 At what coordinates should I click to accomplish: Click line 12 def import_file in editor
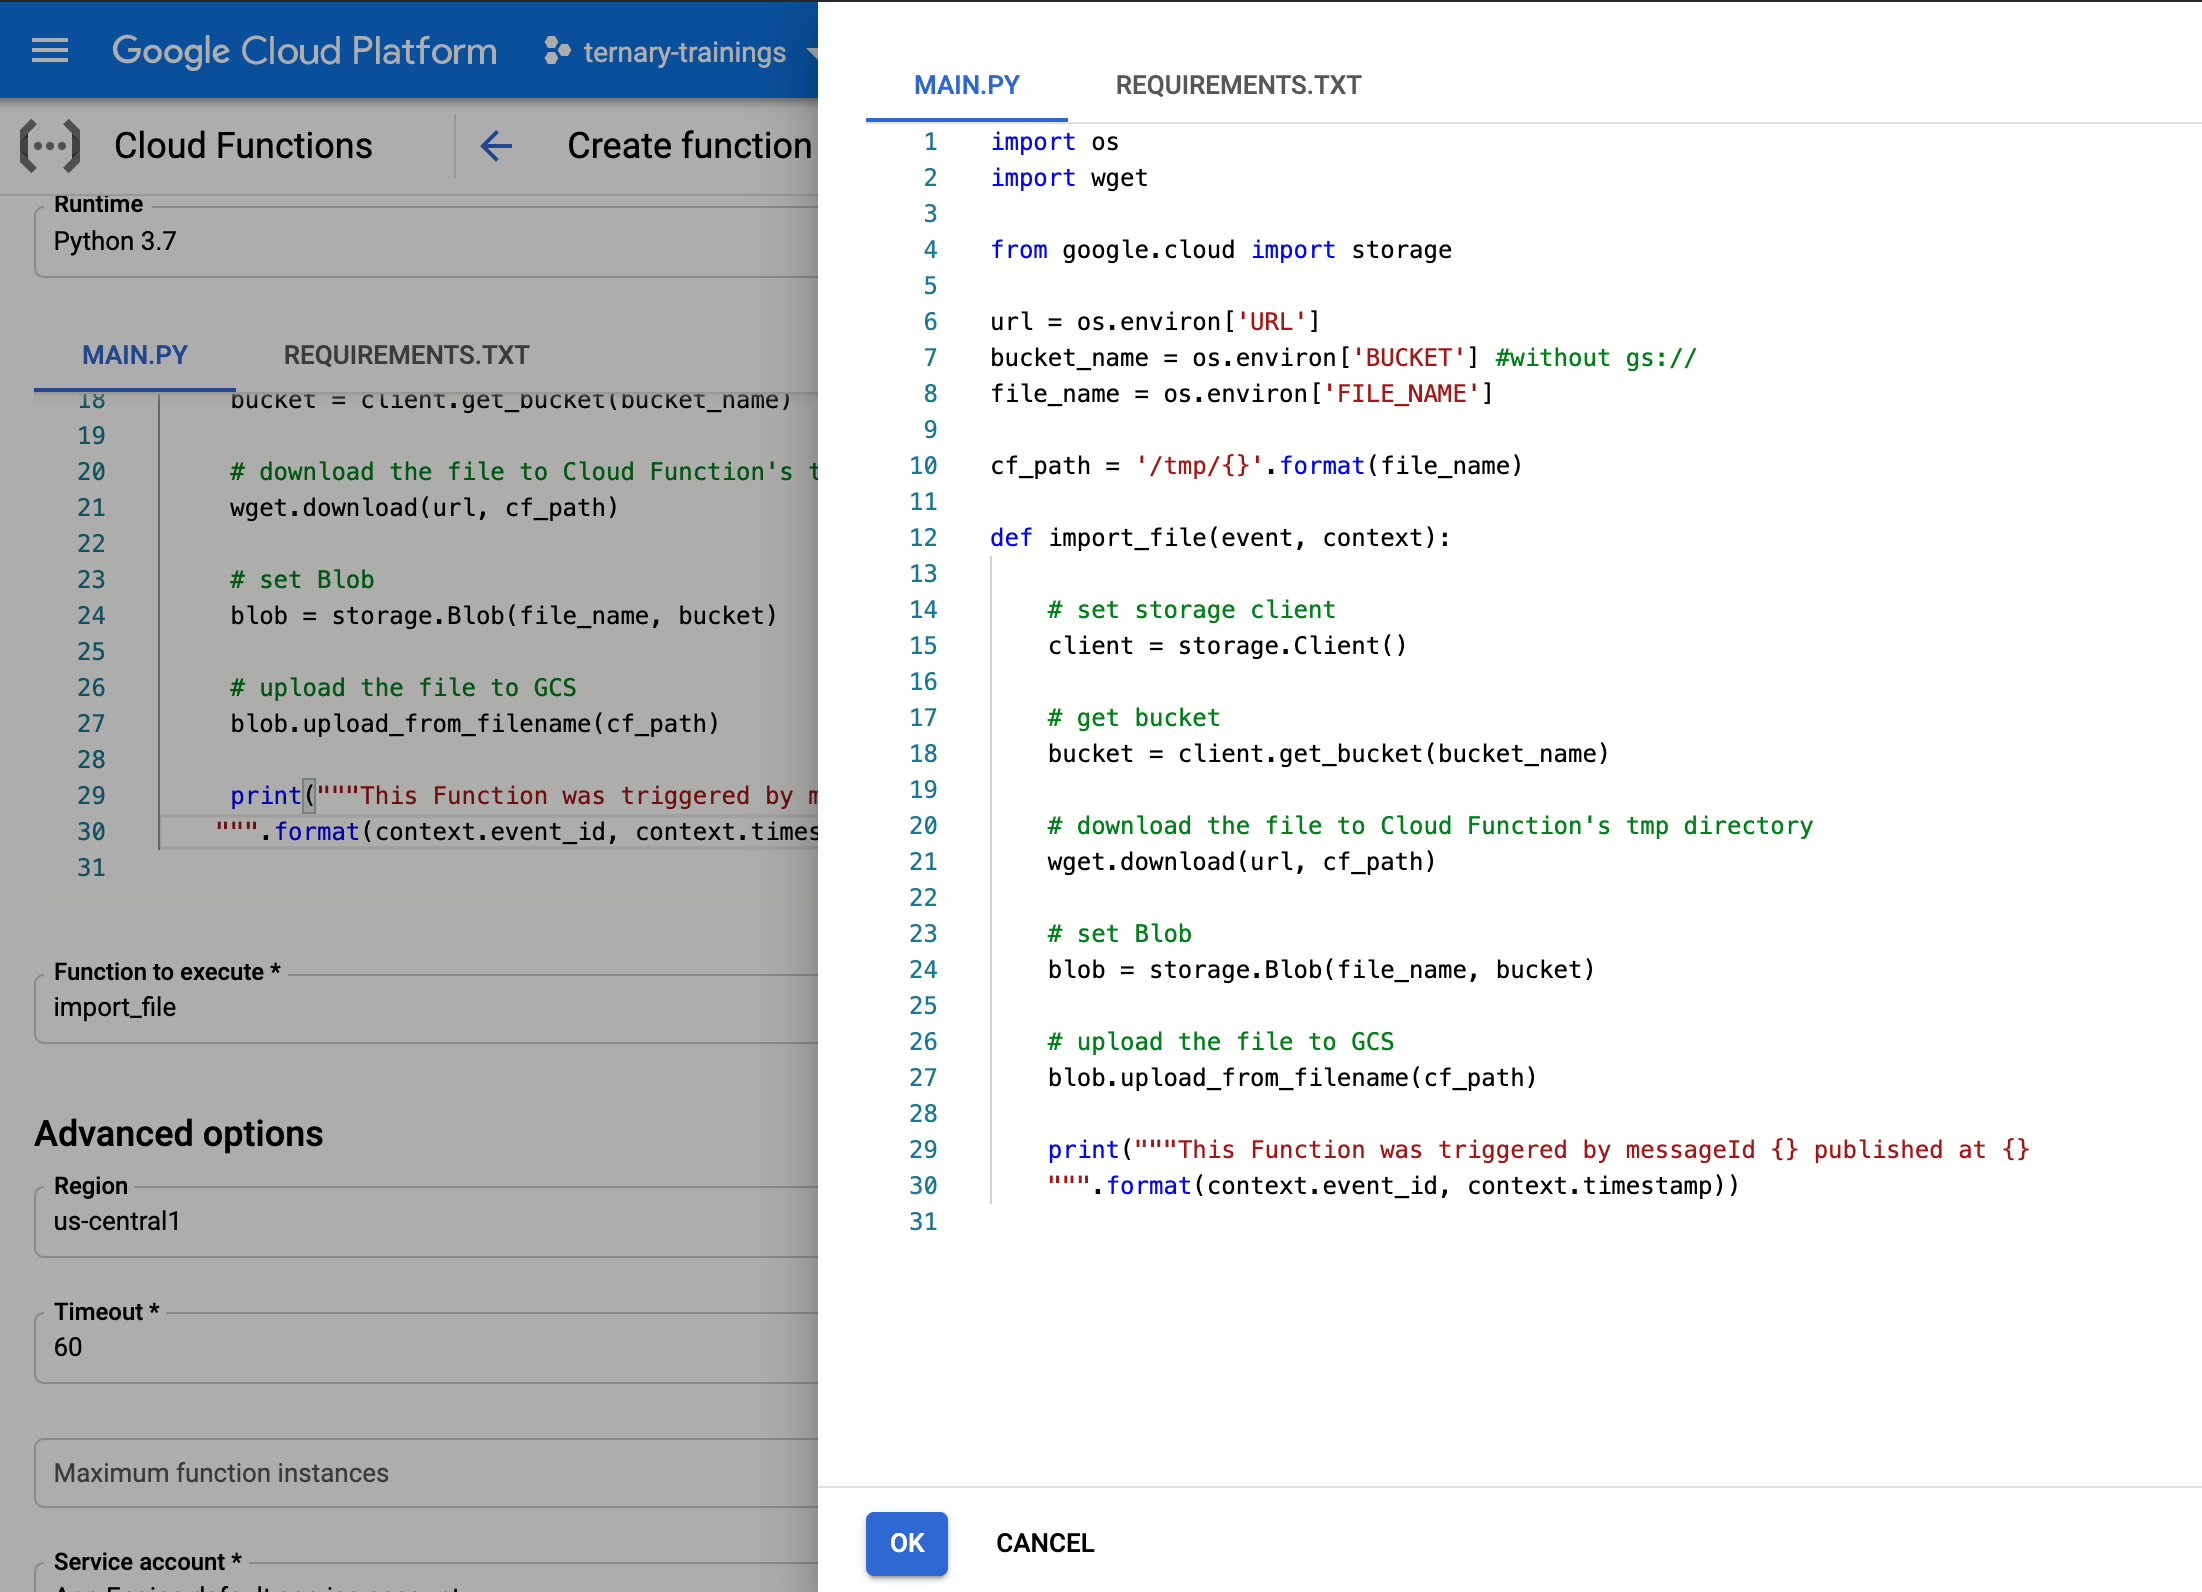(x=1219, y=538)
